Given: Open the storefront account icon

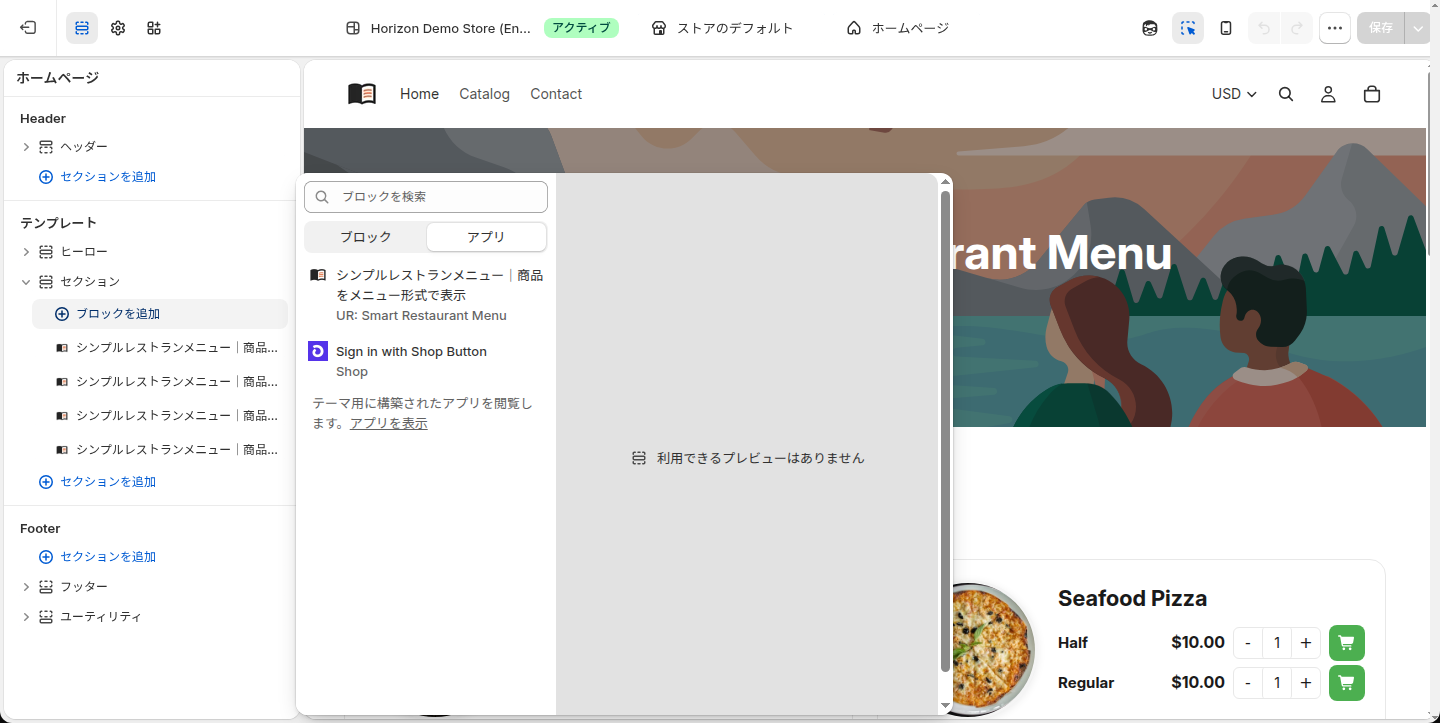Looking at the screenshot, I should (1328, 94).
